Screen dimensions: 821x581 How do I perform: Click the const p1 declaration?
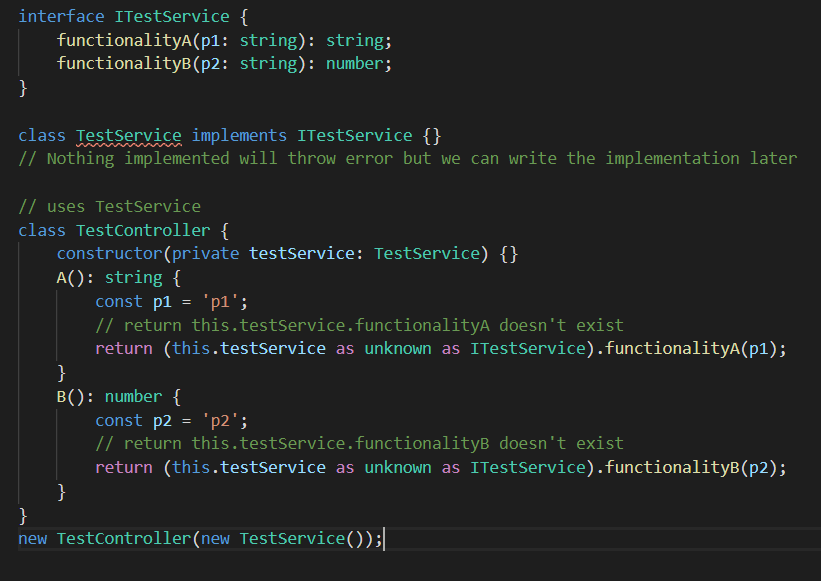[x=118, y=300]
